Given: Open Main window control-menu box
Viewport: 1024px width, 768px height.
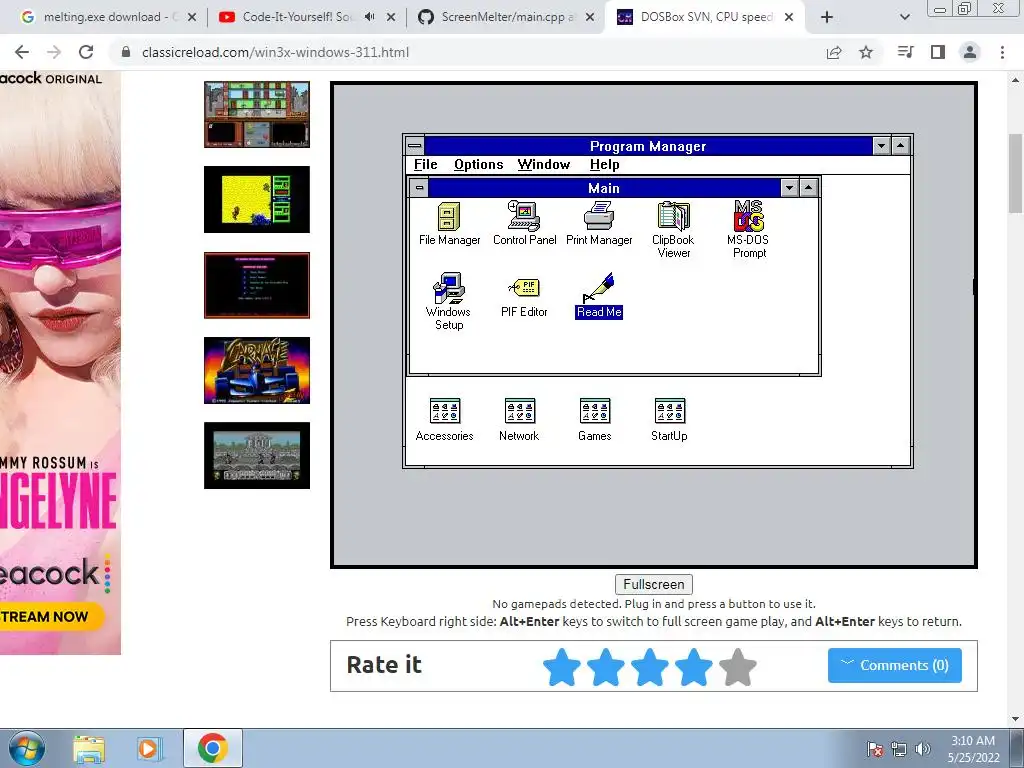Looking at the screenshot, I should point(419,188).
